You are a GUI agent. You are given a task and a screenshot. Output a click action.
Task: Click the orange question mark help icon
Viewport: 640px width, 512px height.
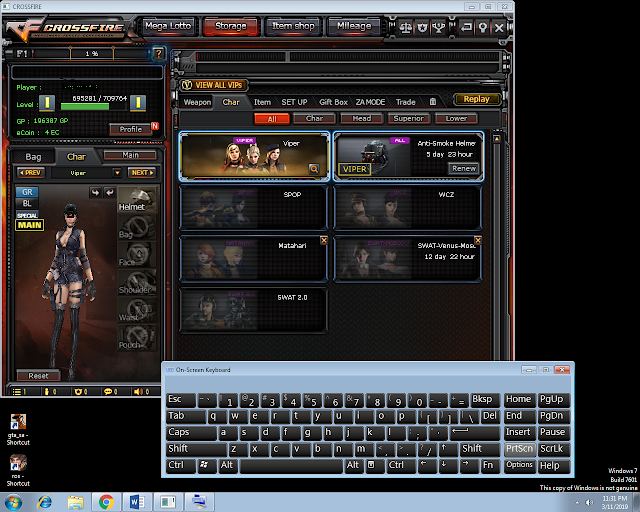(159, 53)
